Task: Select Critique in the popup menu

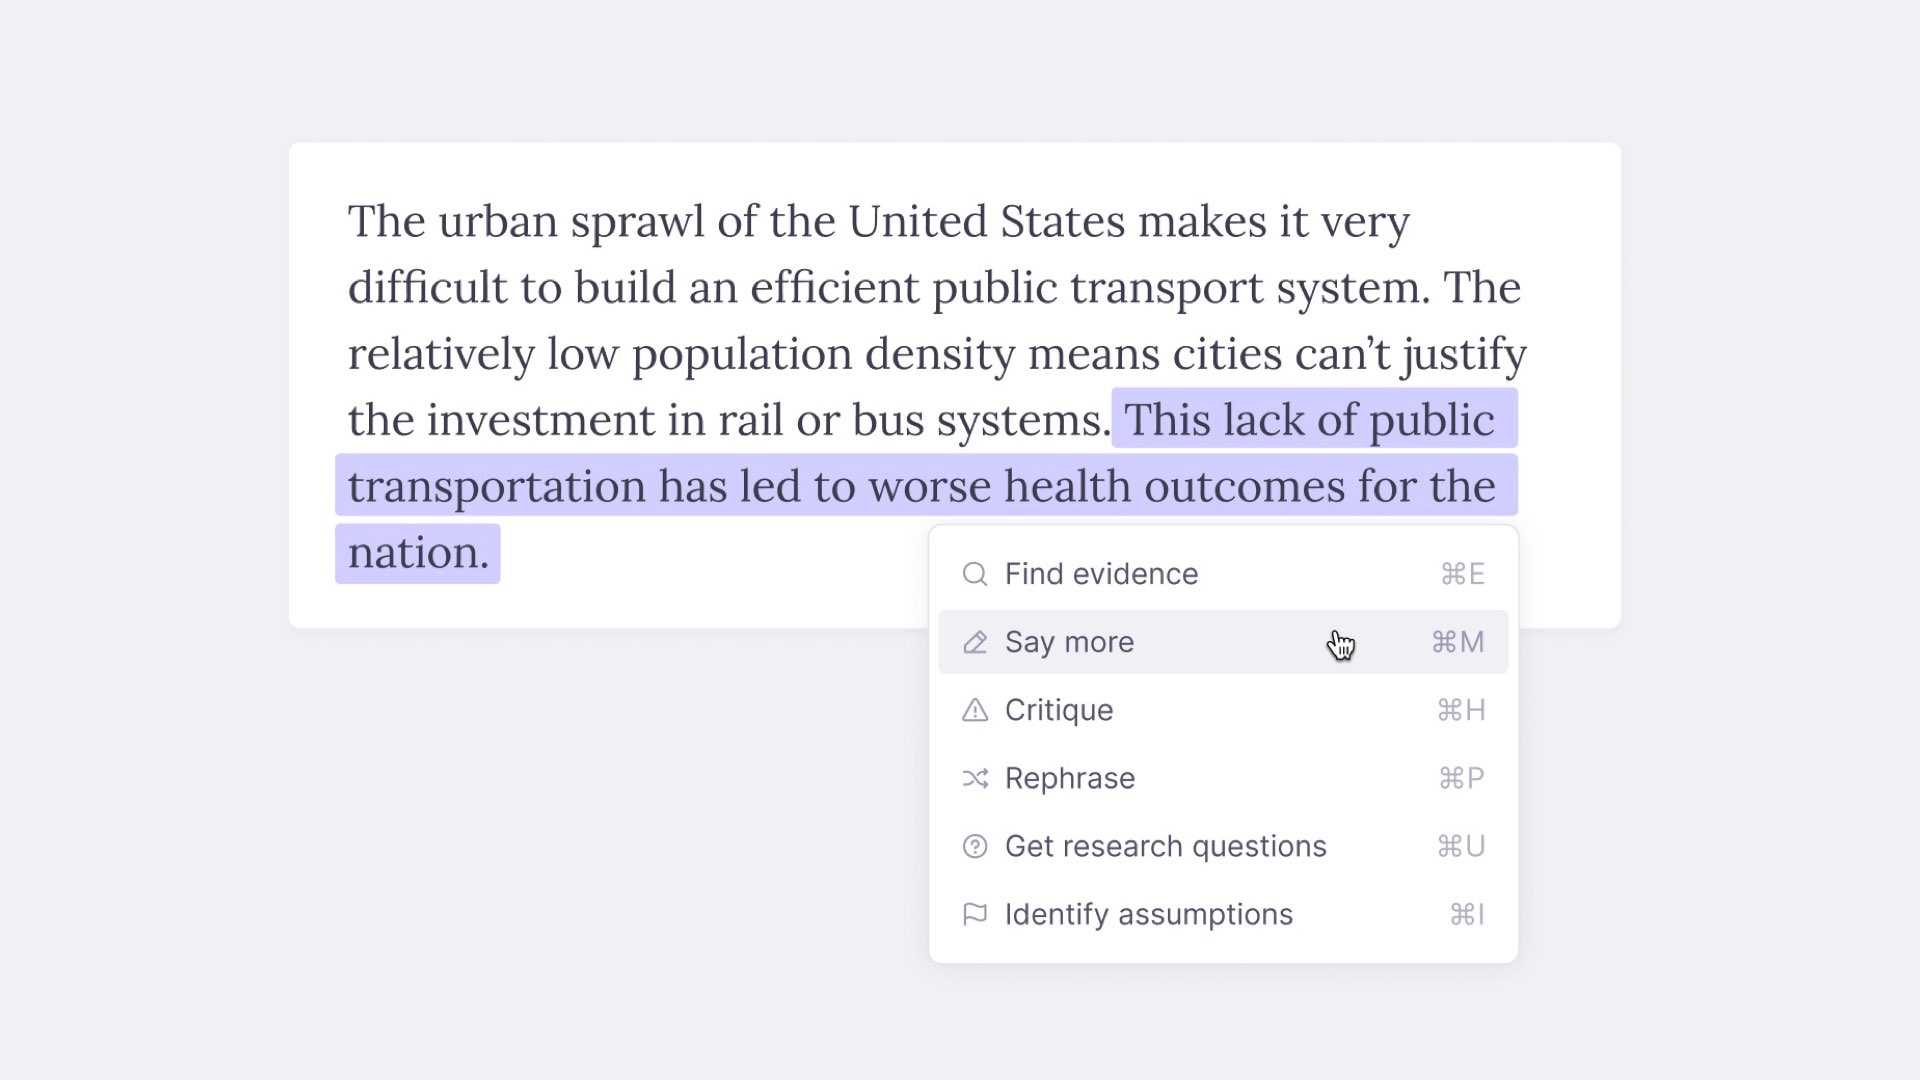Action: tap(1223, 710)
